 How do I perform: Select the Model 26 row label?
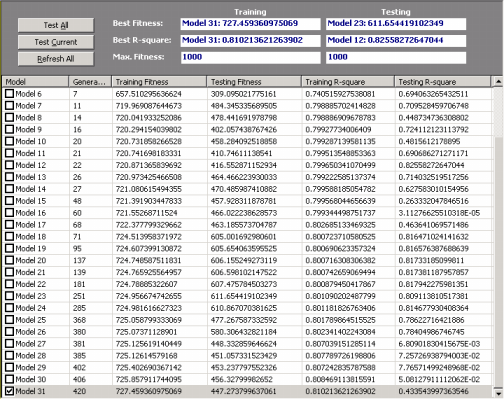point(31,332)
